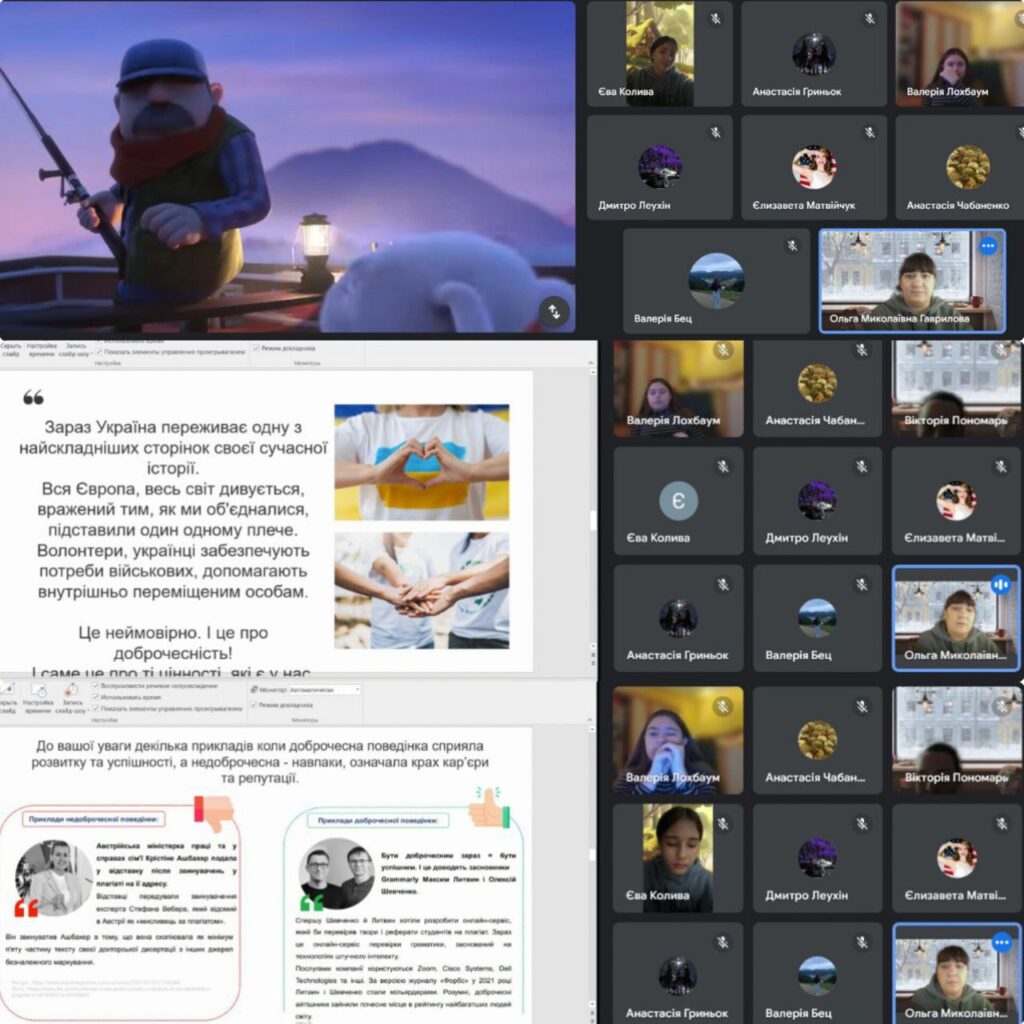The image size is (1024, 1024).
Task: Click Анастасія Гриньок's muted mic icon, middle grid
Action: (x=723, y=584)
